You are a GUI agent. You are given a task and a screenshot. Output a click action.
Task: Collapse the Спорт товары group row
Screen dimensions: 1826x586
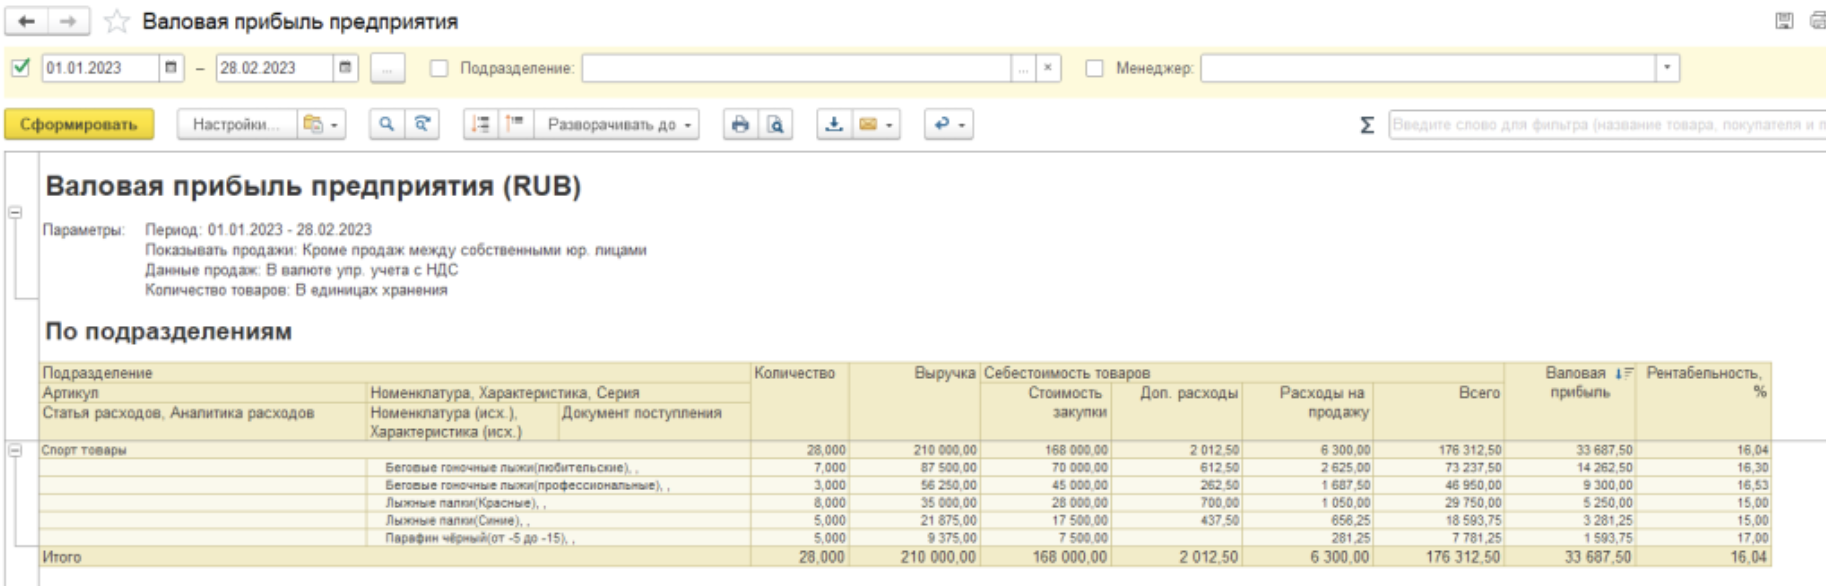[x=15, y=450]
